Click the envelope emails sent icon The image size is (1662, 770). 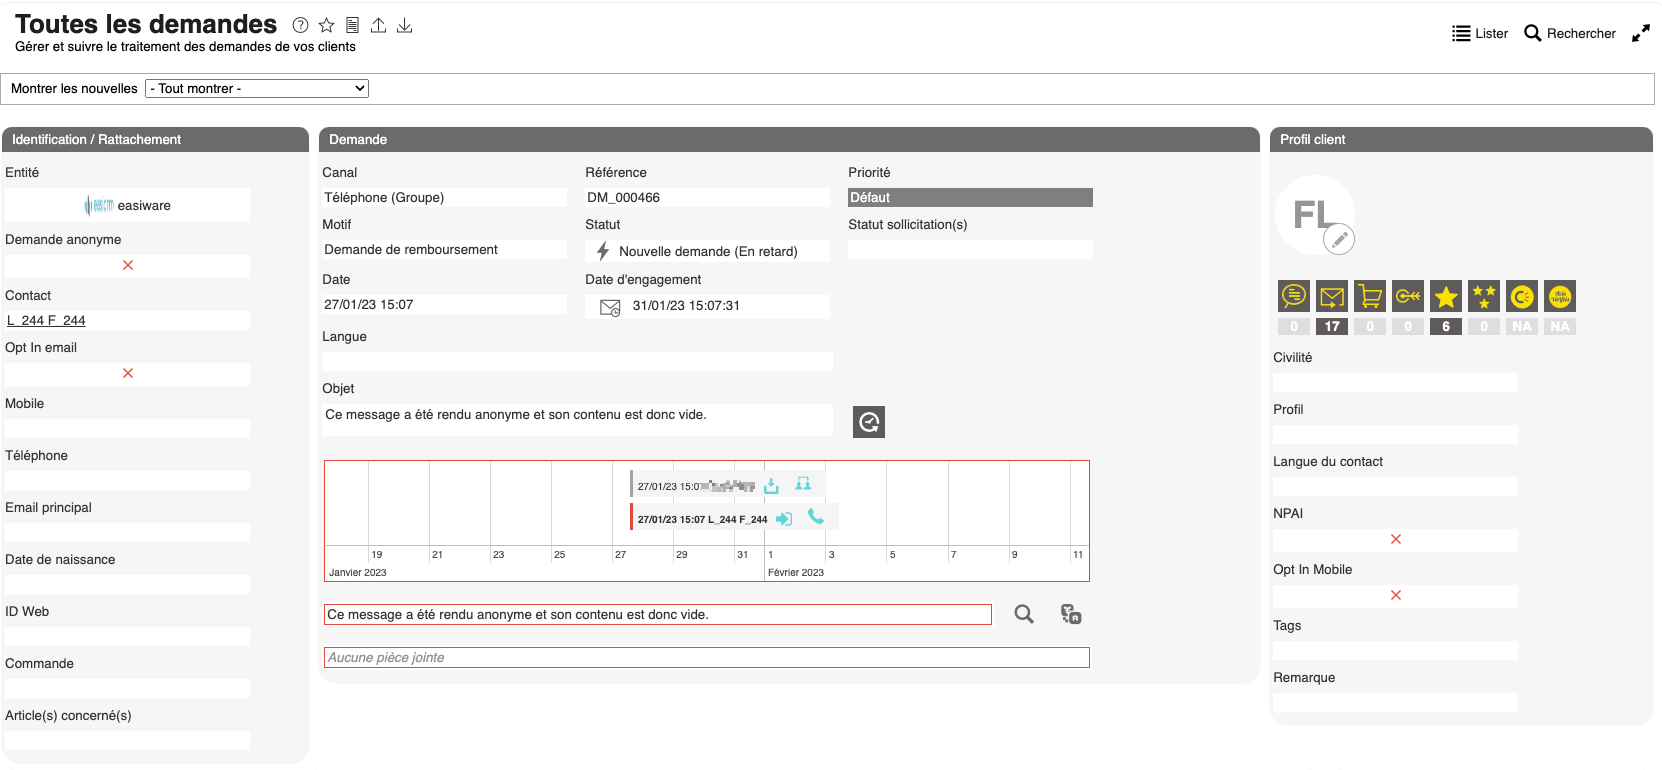coord(1332,296)
